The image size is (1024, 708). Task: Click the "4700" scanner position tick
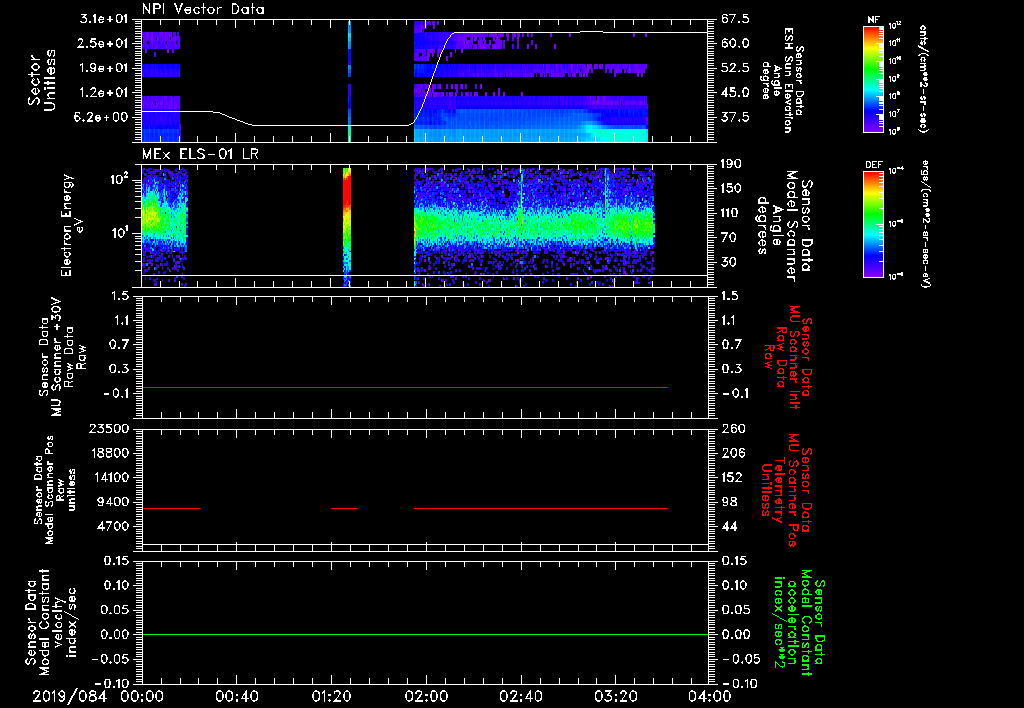(x=112, y=526)
